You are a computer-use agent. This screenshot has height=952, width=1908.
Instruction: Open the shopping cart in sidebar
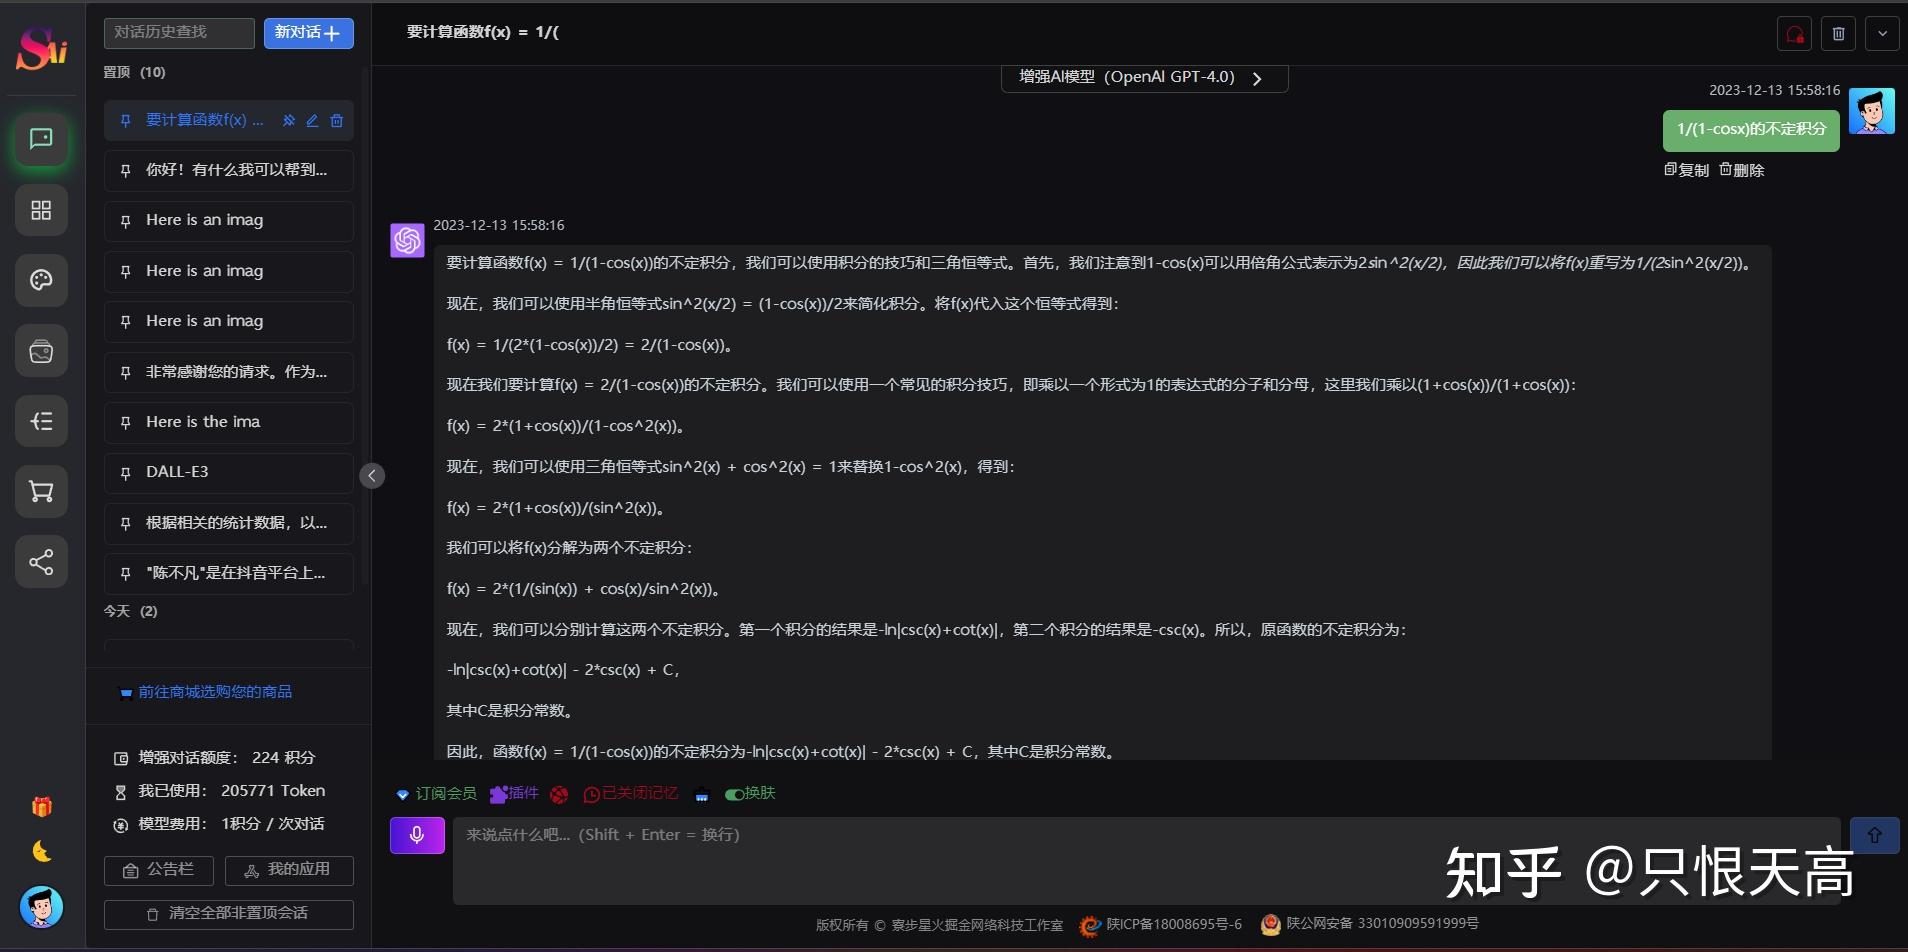coord(40,491)
